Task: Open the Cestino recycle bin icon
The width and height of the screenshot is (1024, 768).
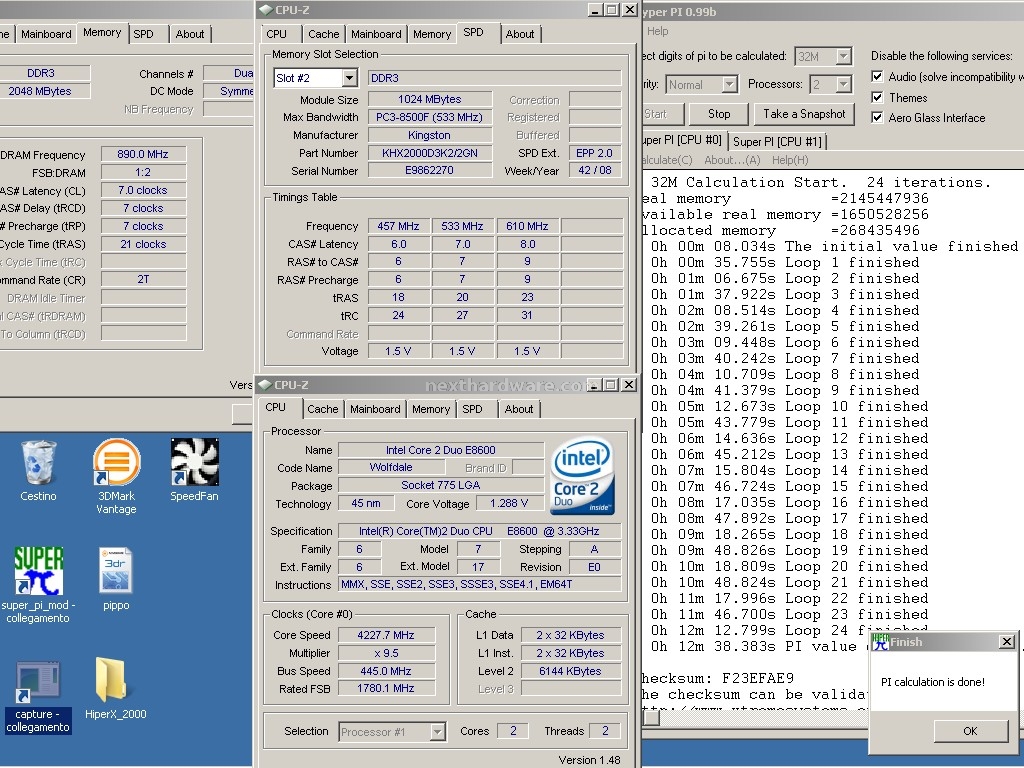Action: coord(38,462)
